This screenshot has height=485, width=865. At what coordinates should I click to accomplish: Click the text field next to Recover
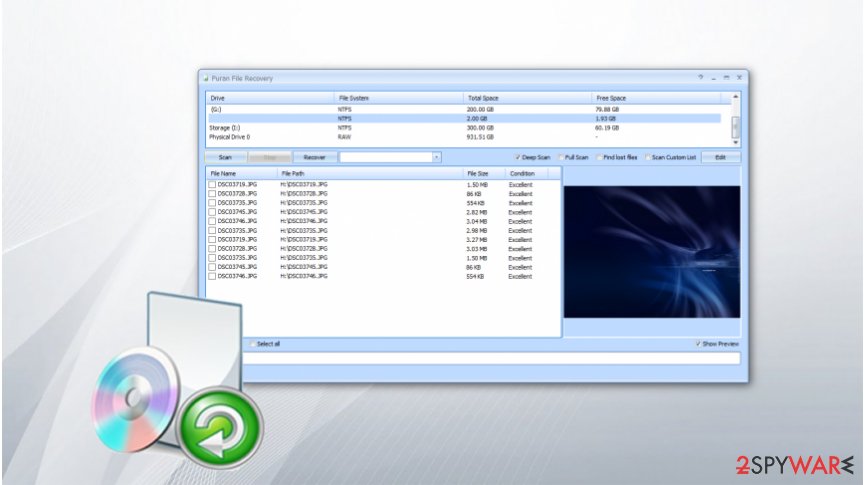[386, 157]
